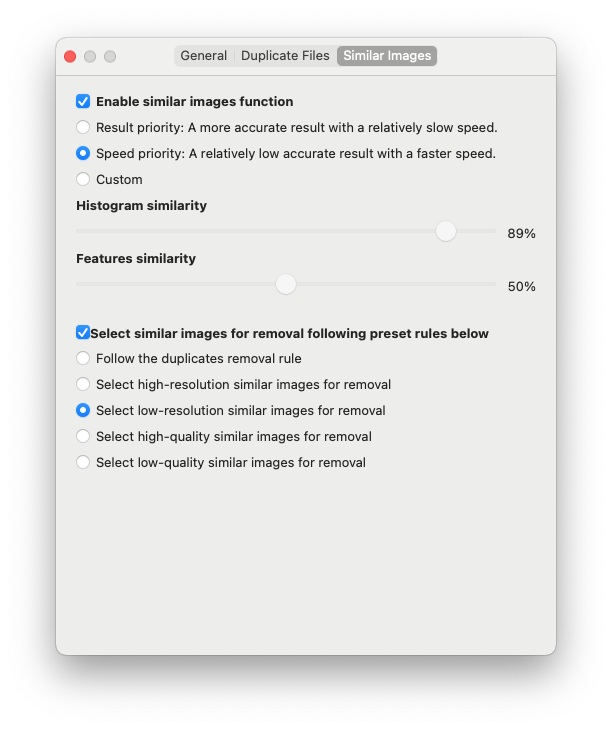Choose Follow the duplicates removal rule
This screenshot has height=729, width=612.
coord(83,358)
